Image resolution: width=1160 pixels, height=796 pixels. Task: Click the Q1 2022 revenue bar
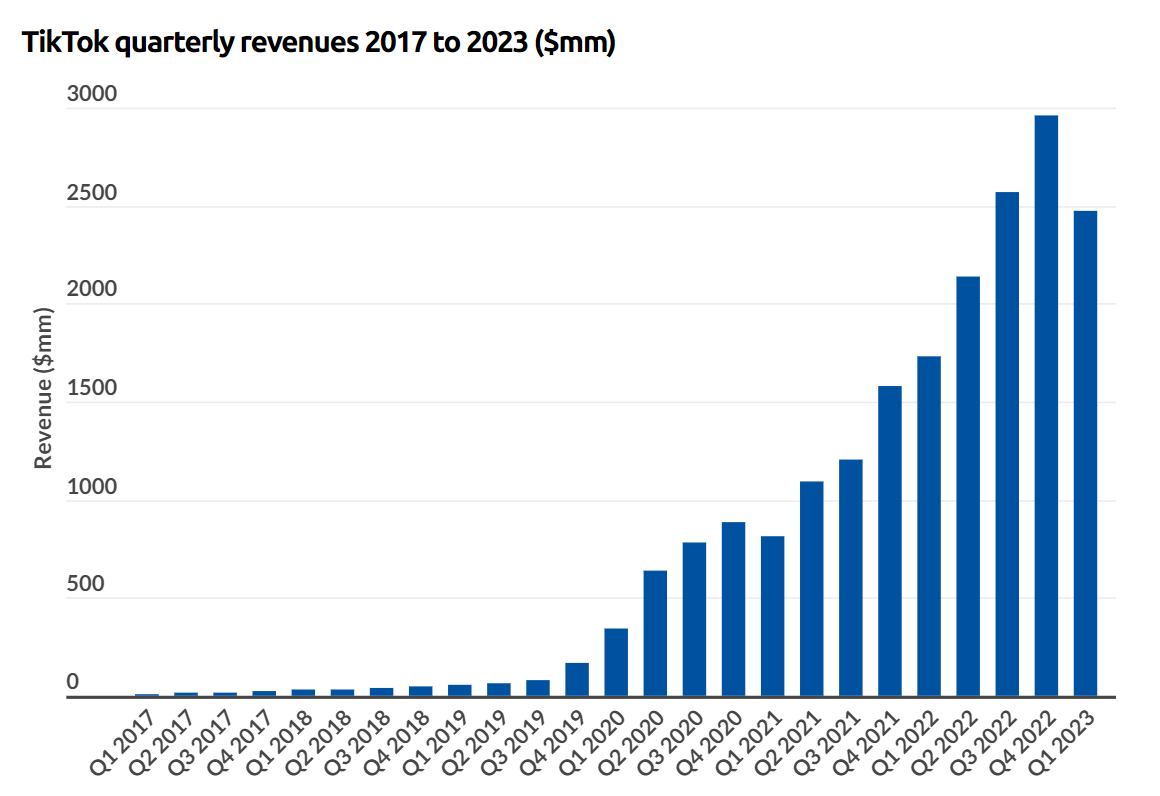click(x=929, y=526)
